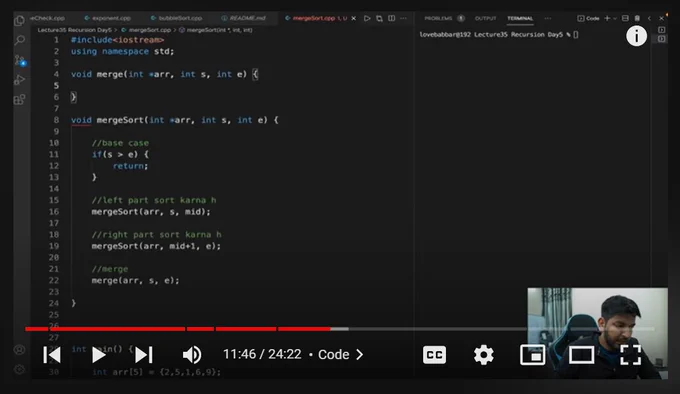Open the README.md editor tab
The width and height of the screenshot is (680, 394).
[x=243, y=18]
